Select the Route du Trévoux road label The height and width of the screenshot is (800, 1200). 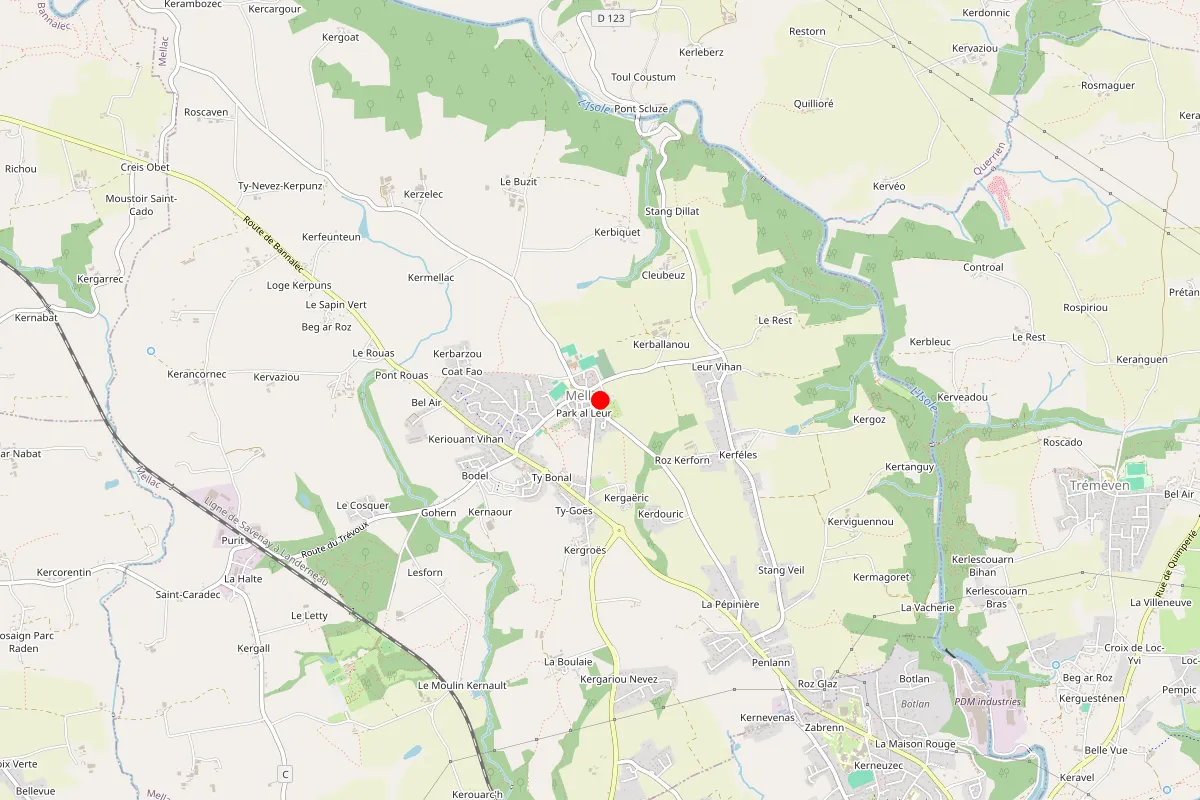pos(335,537)
